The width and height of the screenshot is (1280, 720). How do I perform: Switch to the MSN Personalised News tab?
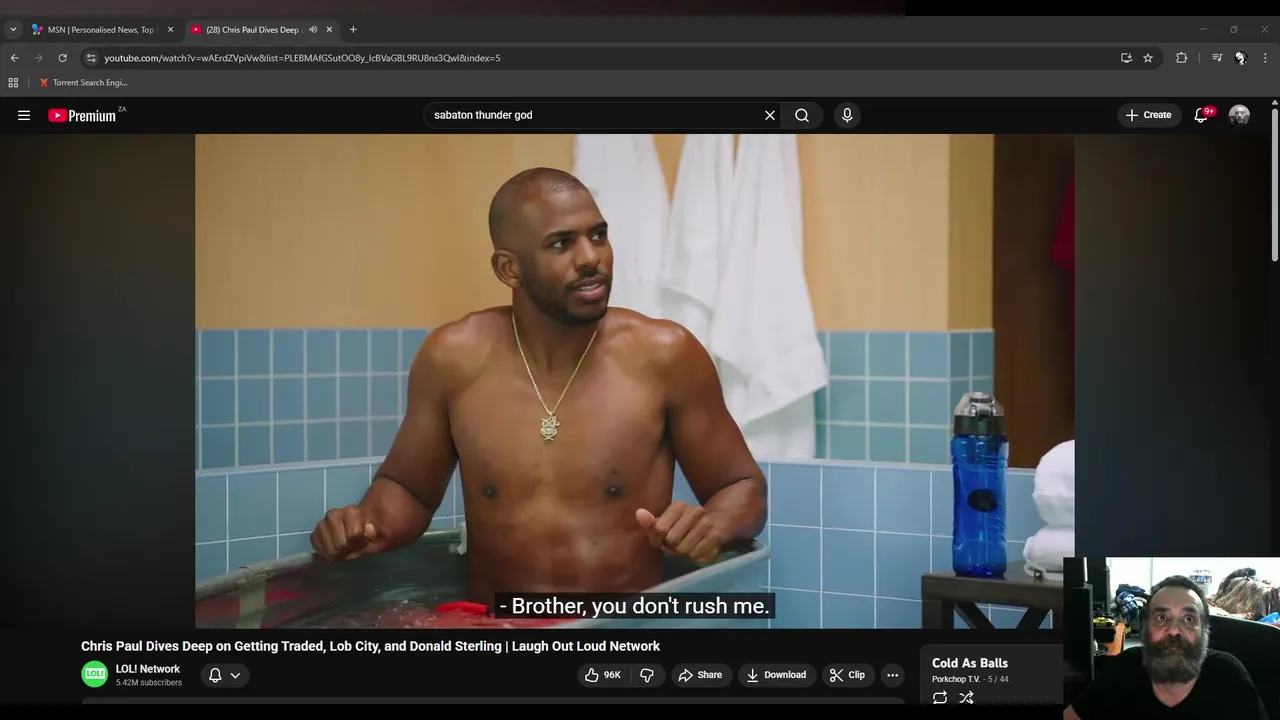pyautogui.click(x=100, y=30)
